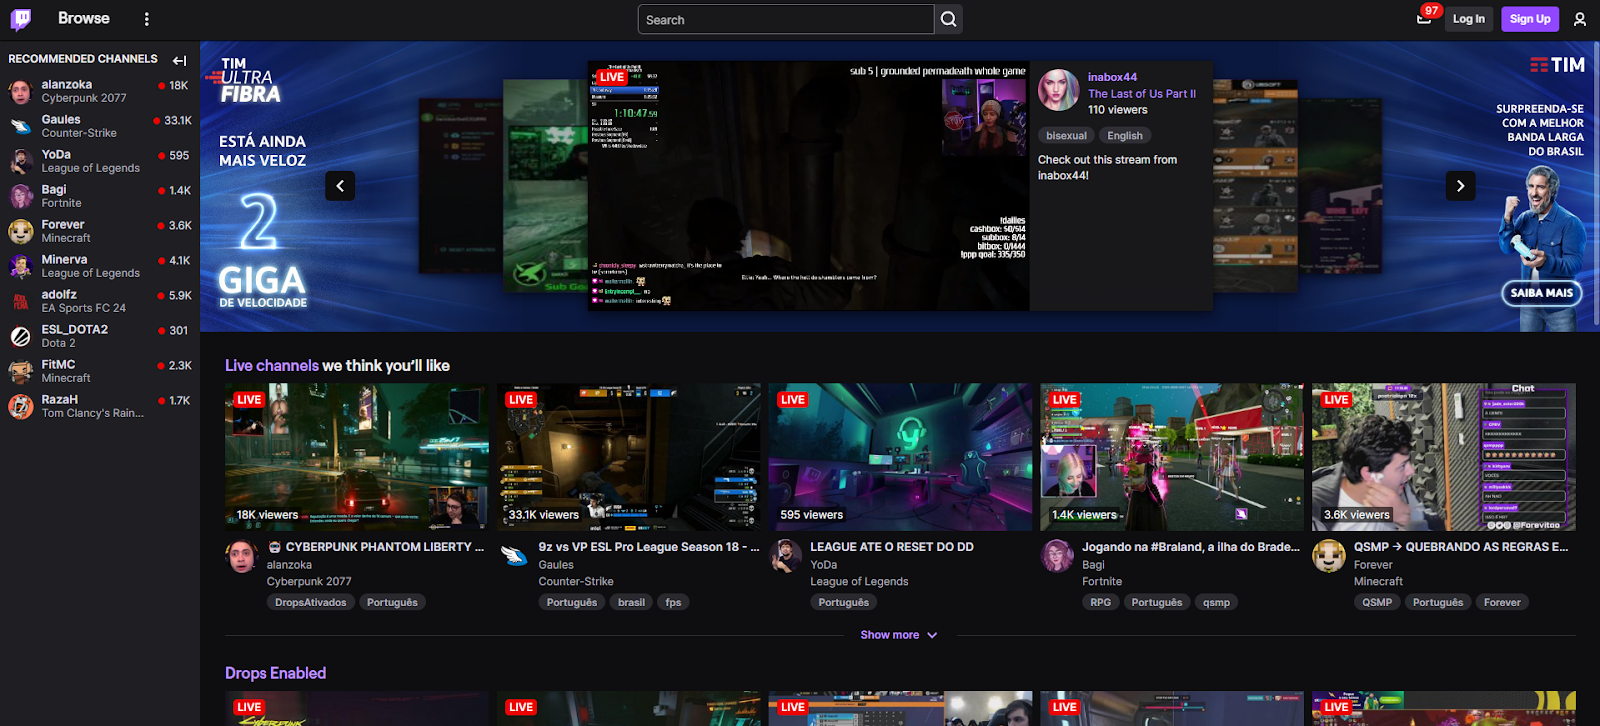The height and width of the screenshot is (726, 1600).
Task: Open LEAGUE ATE O RESET DO DD title
Action: (892, 547)
